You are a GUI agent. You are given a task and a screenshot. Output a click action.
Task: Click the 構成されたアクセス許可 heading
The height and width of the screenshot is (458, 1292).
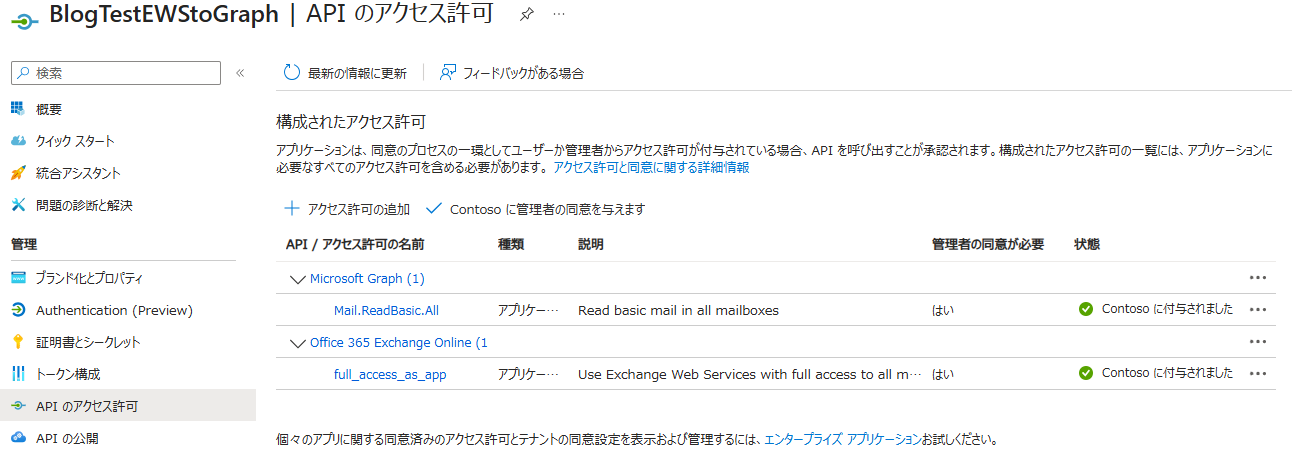click(351, 122)
